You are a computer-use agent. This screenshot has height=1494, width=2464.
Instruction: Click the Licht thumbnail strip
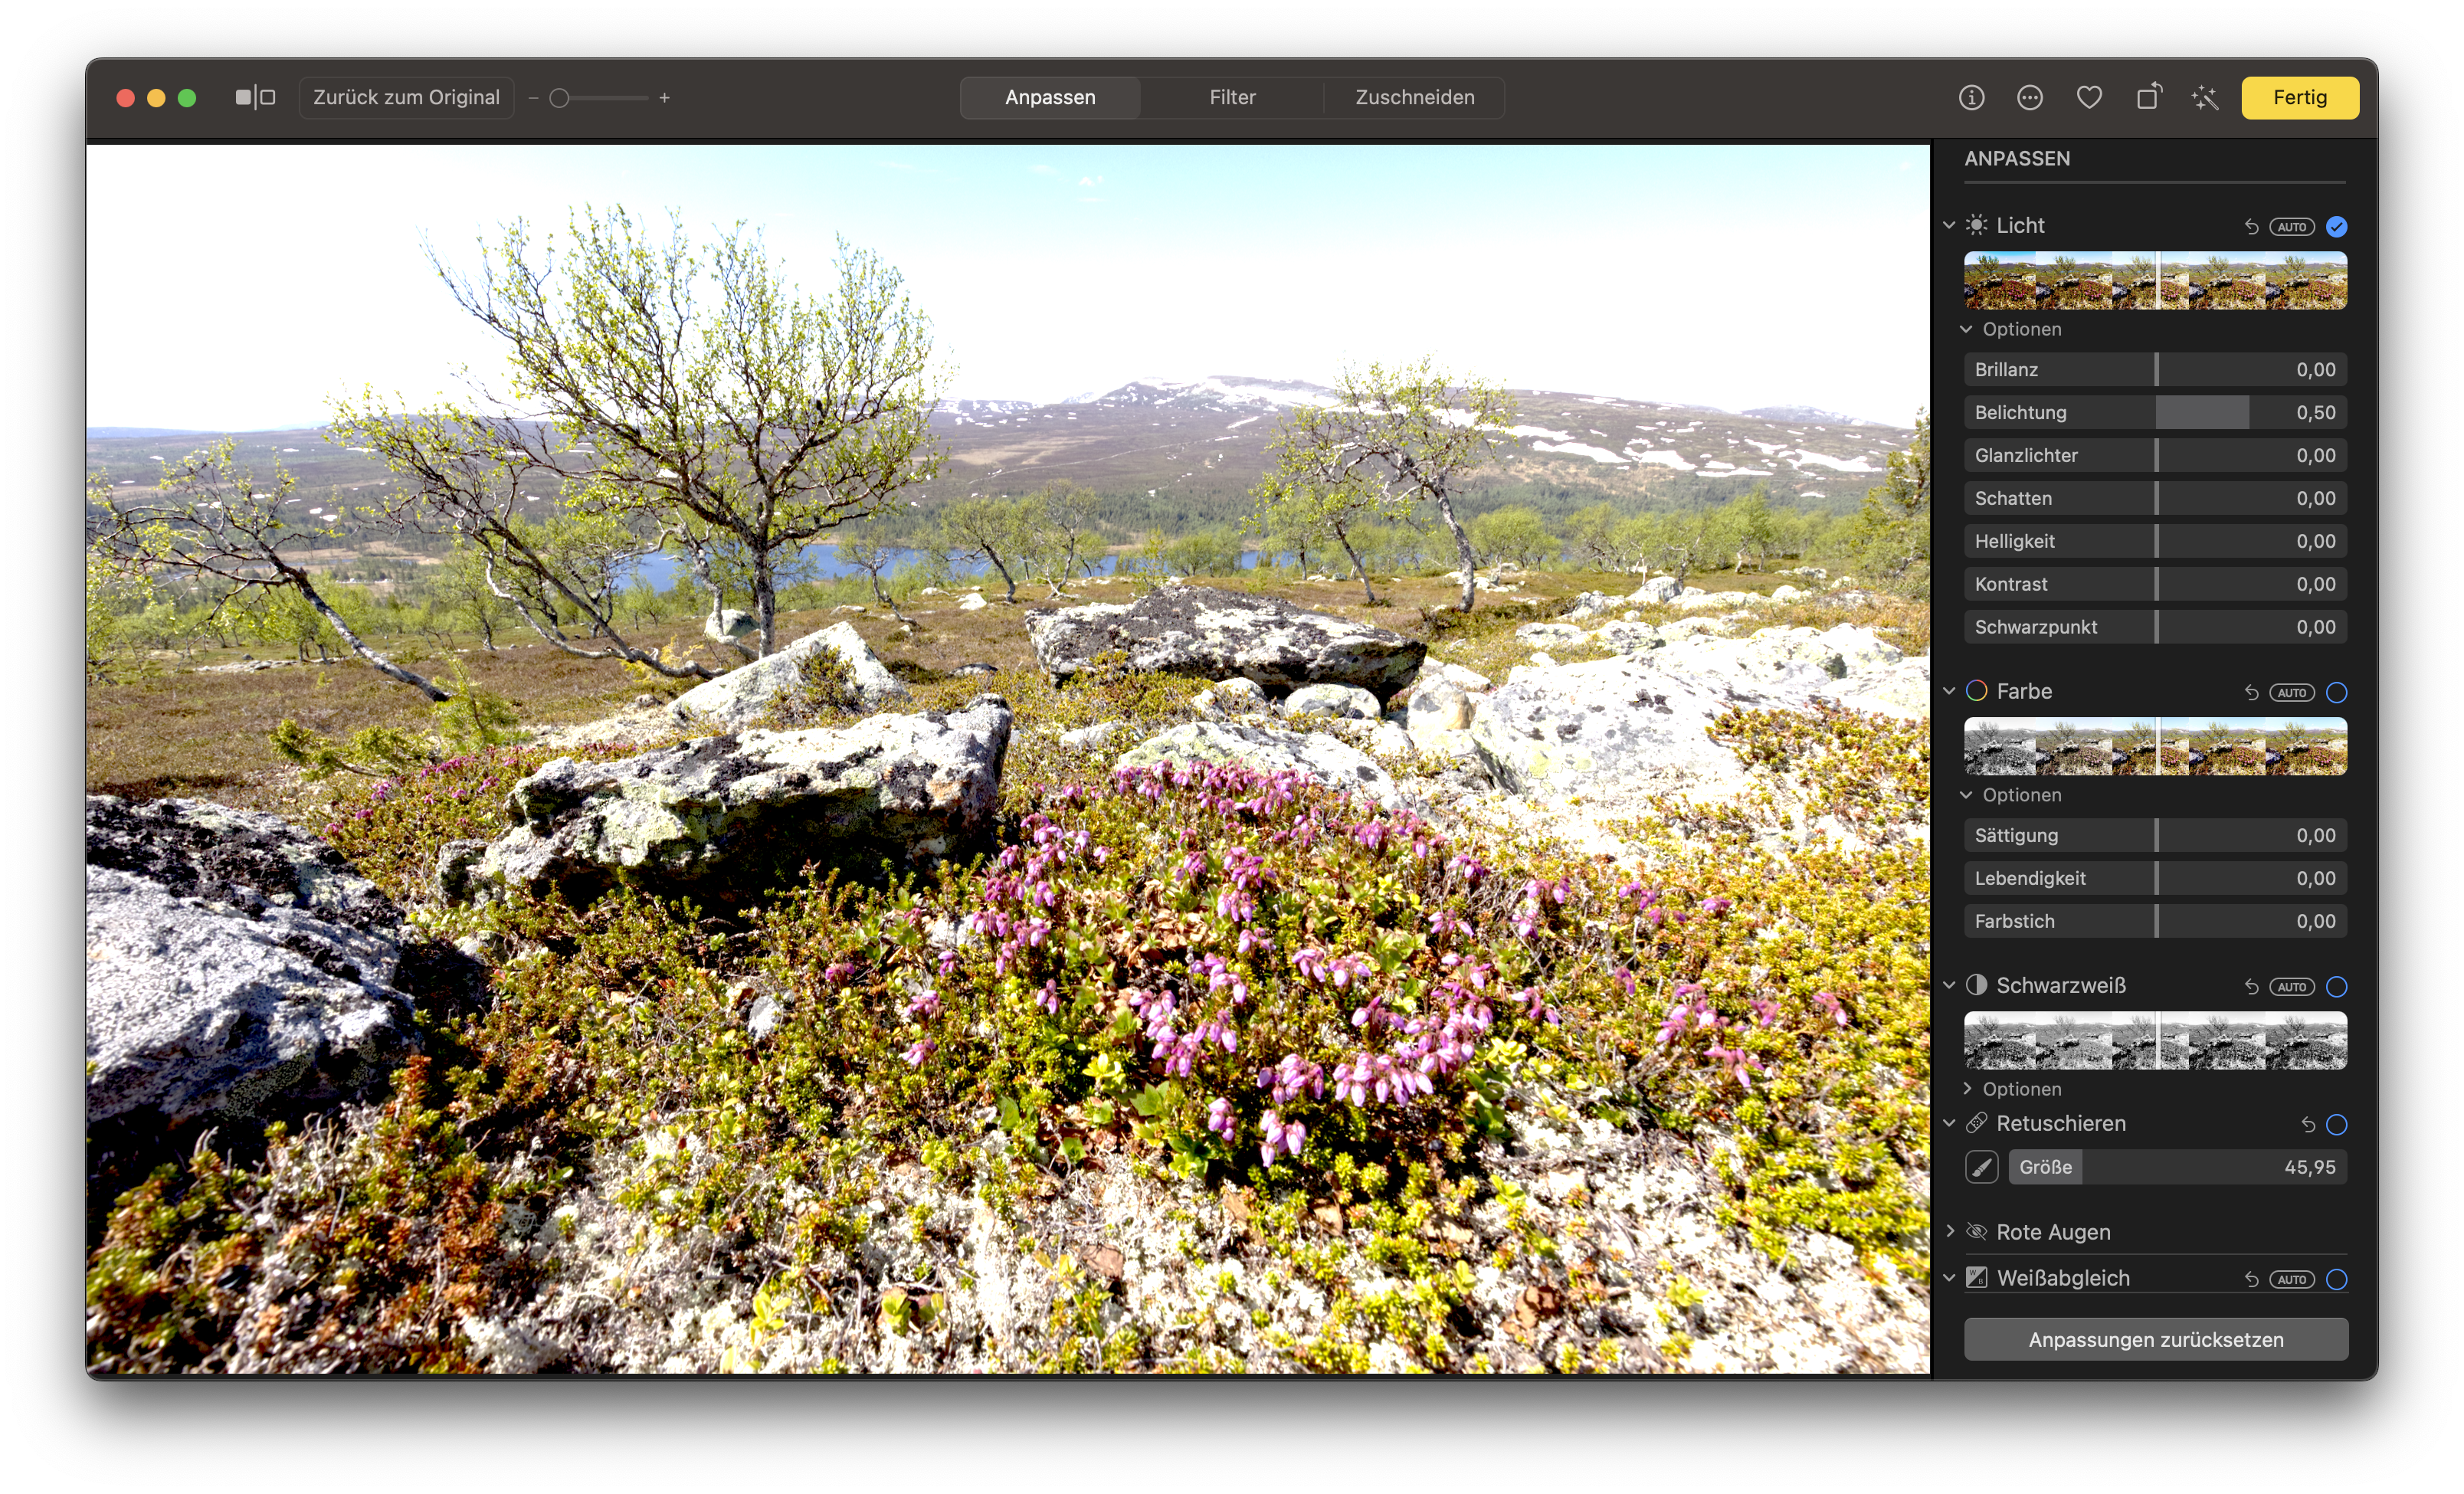pyautogui.click(x=2155, y=280)
